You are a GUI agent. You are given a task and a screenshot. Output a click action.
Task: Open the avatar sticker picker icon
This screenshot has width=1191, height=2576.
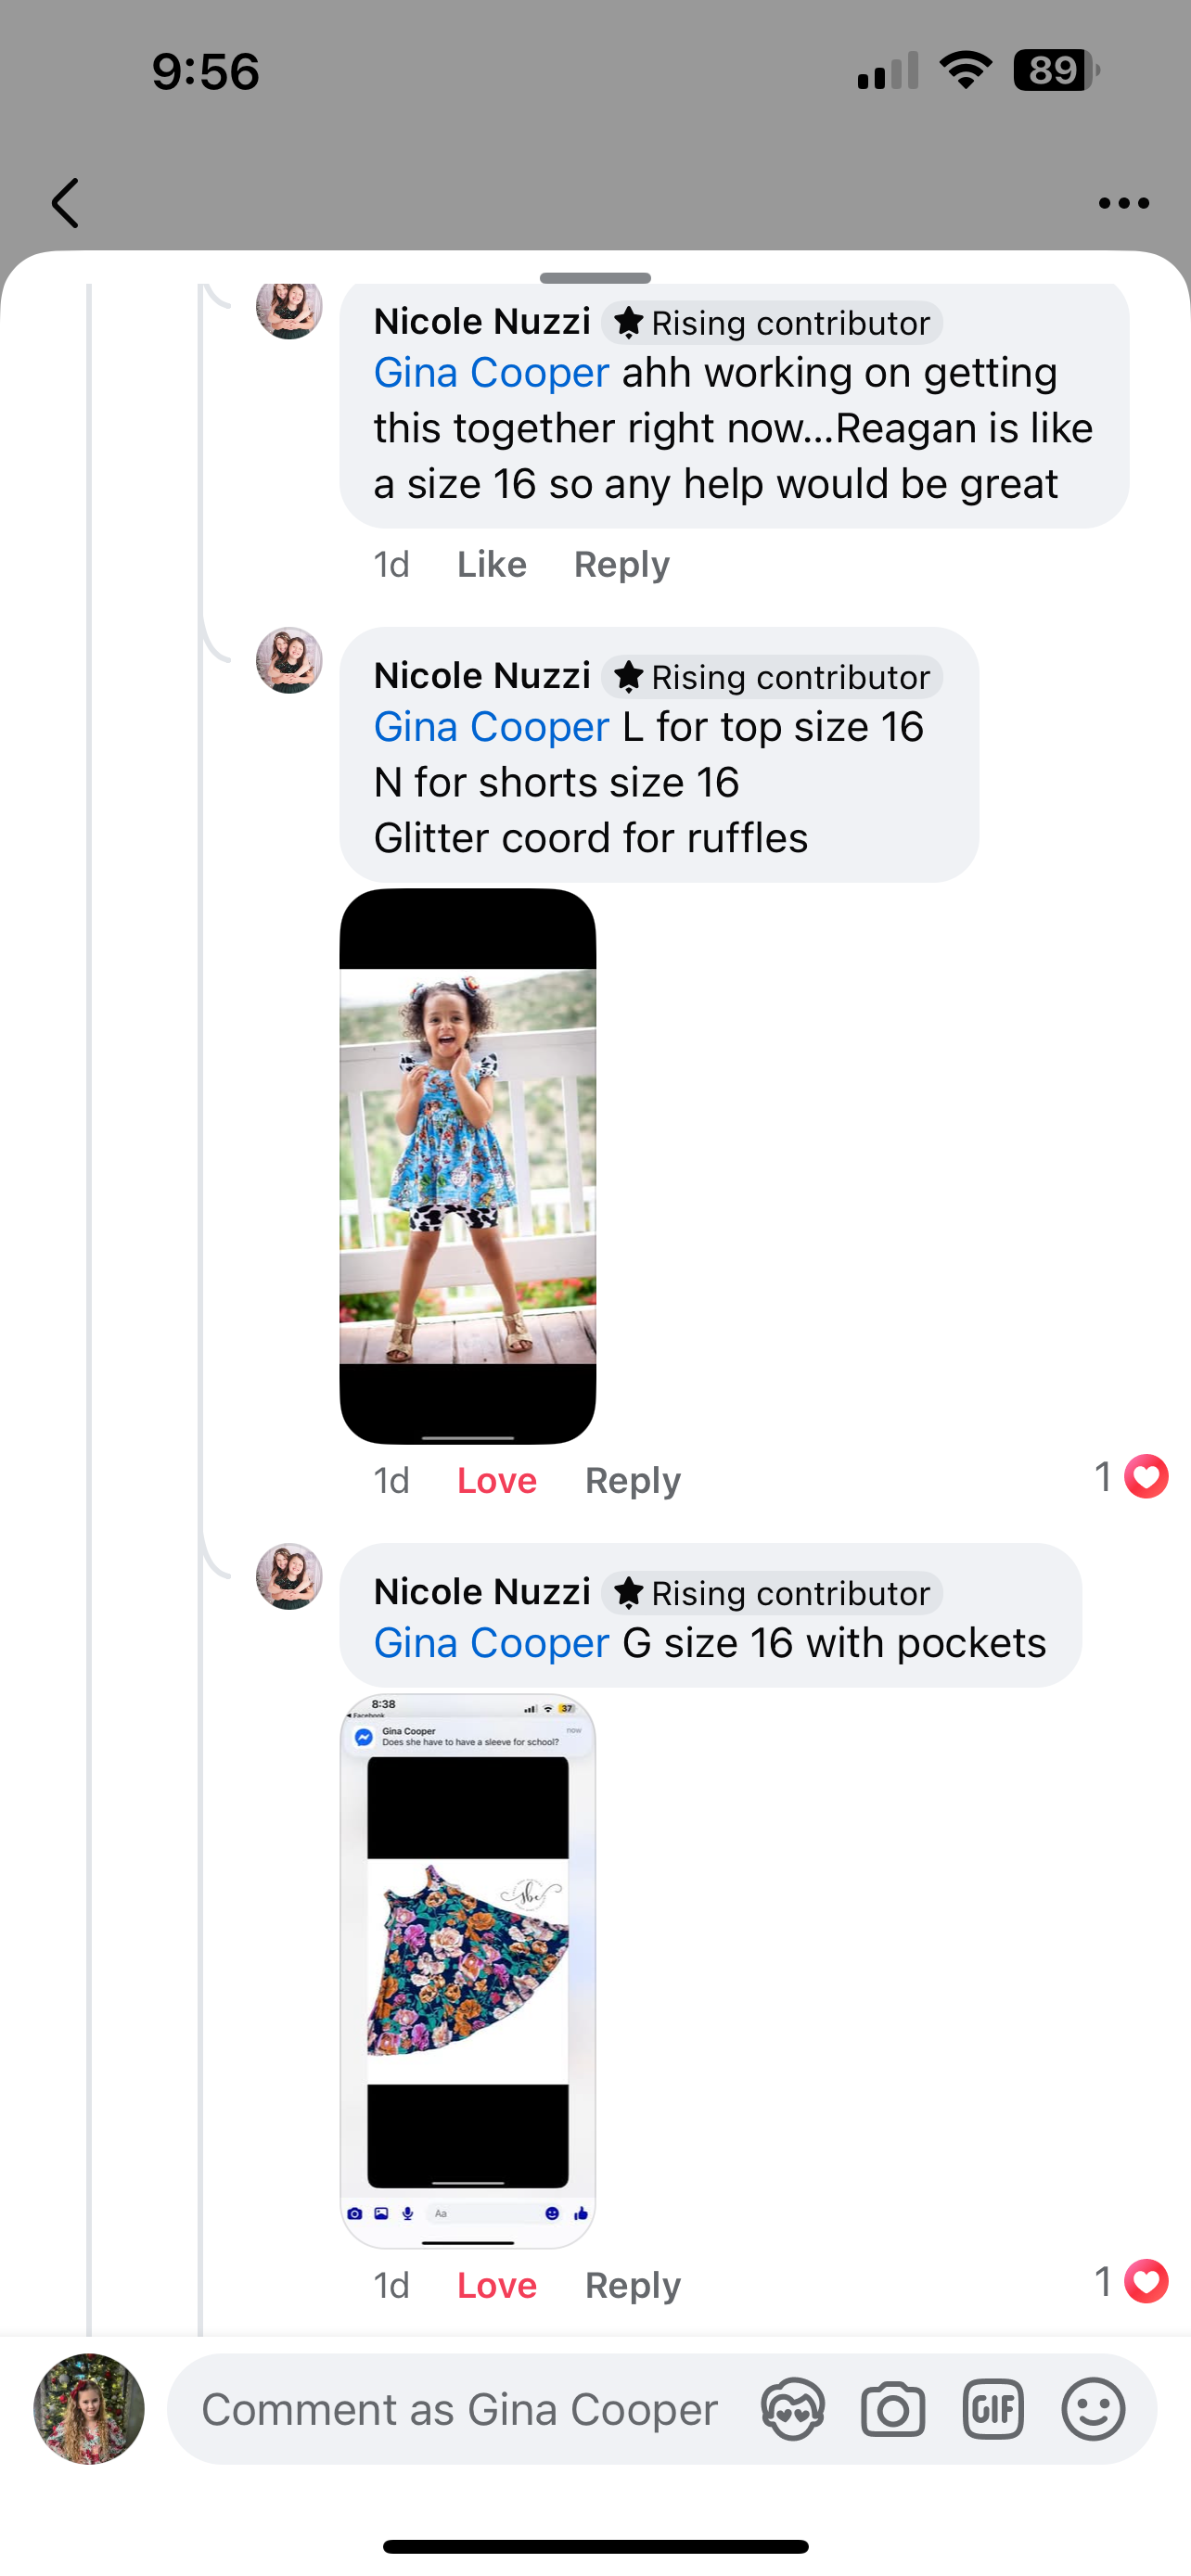tap(793, 2409)
